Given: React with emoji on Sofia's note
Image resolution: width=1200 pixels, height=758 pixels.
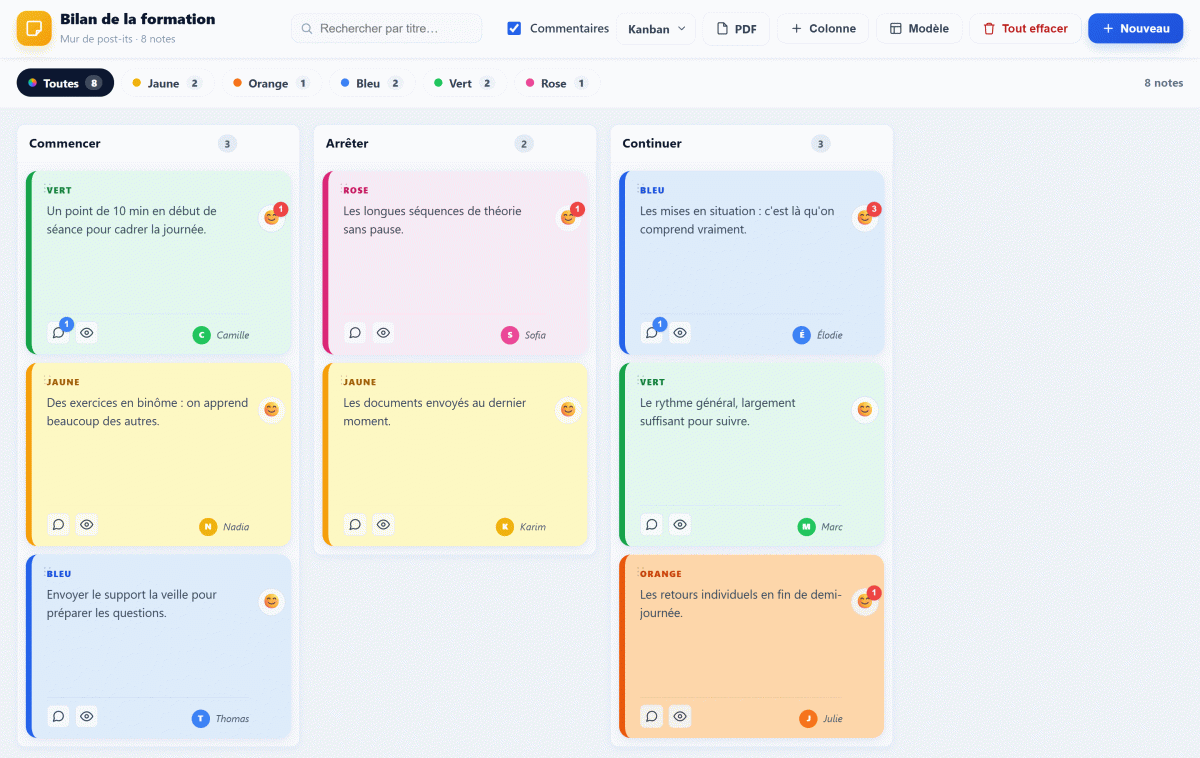Looking at the screenshot, I should [x=568, y=217].
